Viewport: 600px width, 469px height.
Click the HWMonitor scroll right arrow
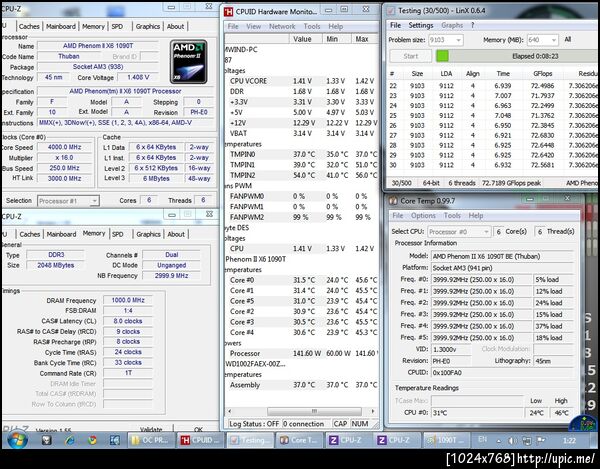click(x=373, y=411)
